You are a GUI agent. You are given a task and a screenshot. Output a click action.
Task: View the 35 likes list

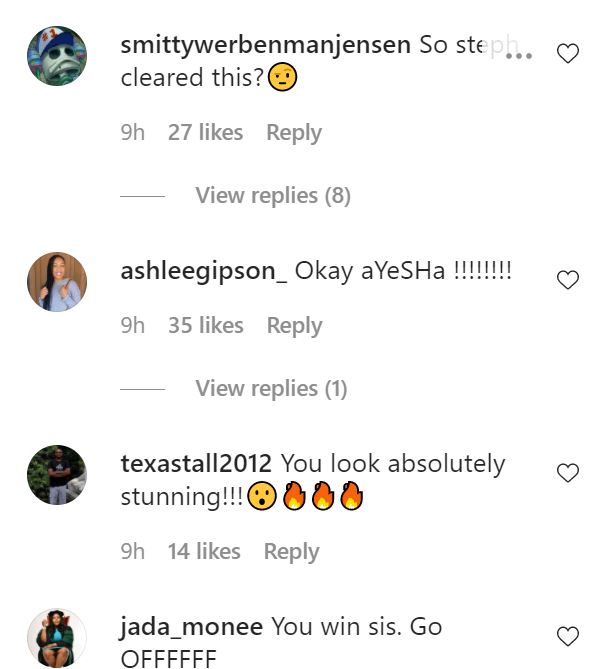205,326
